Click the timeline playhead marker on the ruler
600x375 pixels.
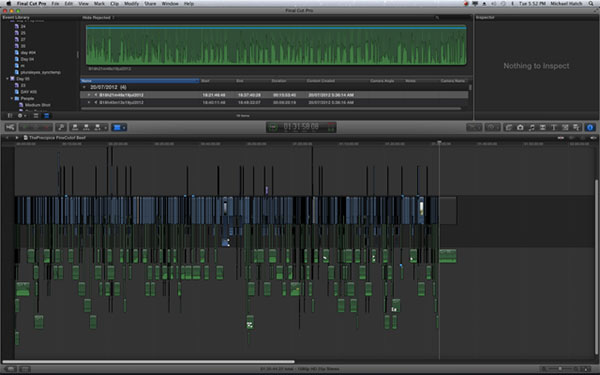click(x=439, y=143)
